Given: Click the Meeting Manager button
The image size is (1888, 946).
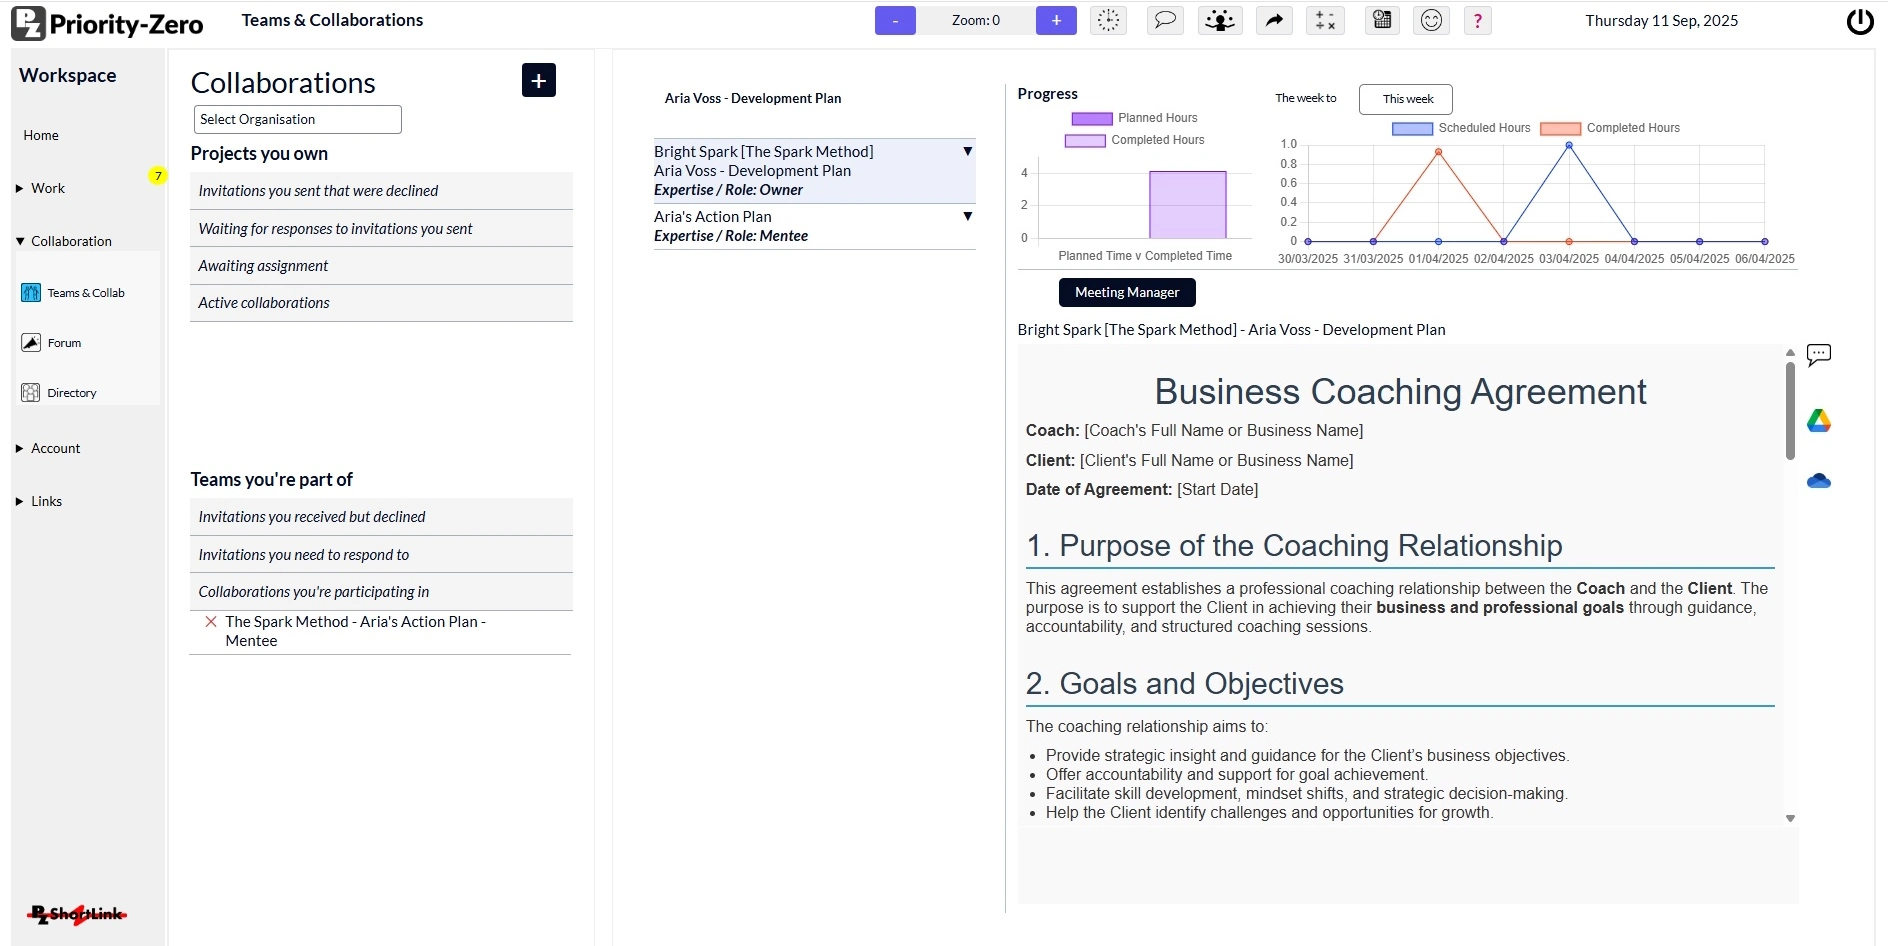Looking at the screenshot, I should pyautogui.click(x=1126, y=292).
